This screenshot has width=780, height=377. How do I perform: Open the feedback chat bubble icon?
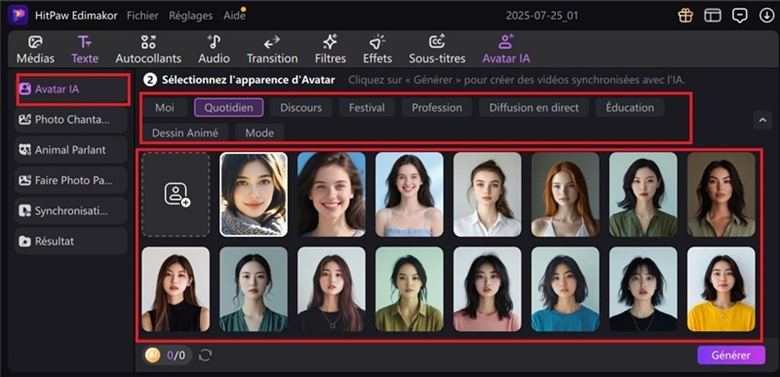740,15
